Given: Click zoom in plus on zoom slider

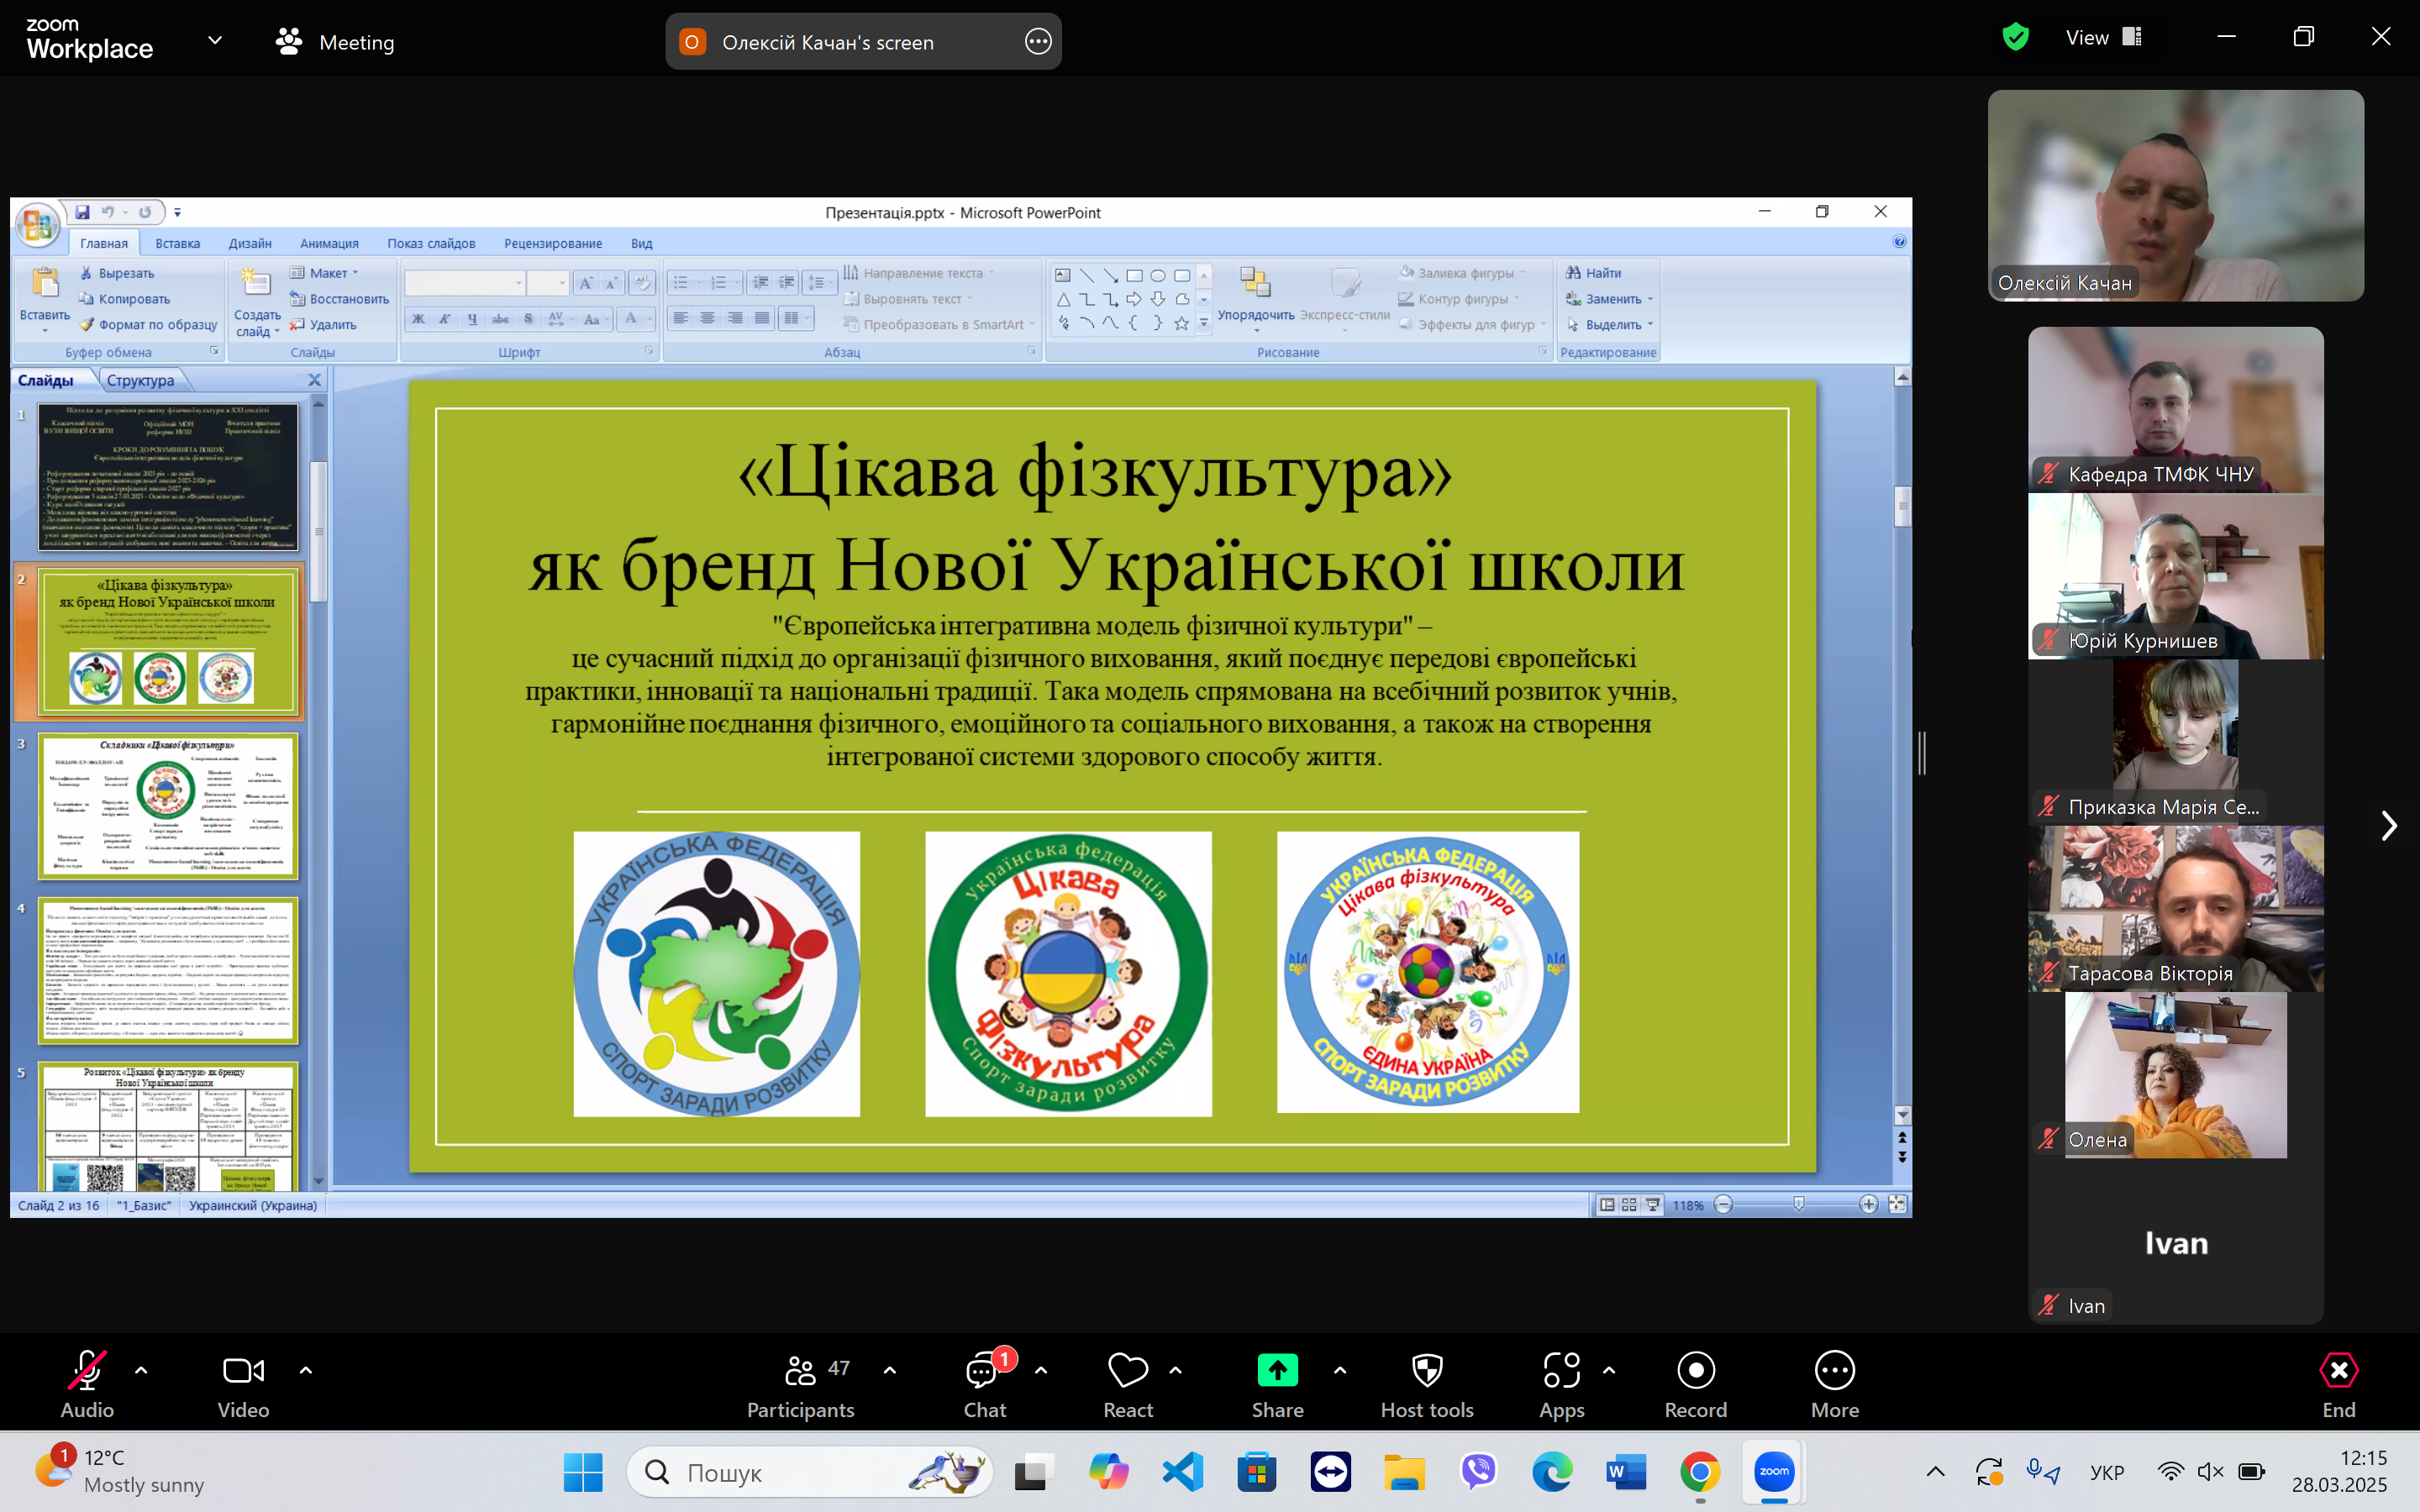Looking at the screenshot, I should 1868,1205.
